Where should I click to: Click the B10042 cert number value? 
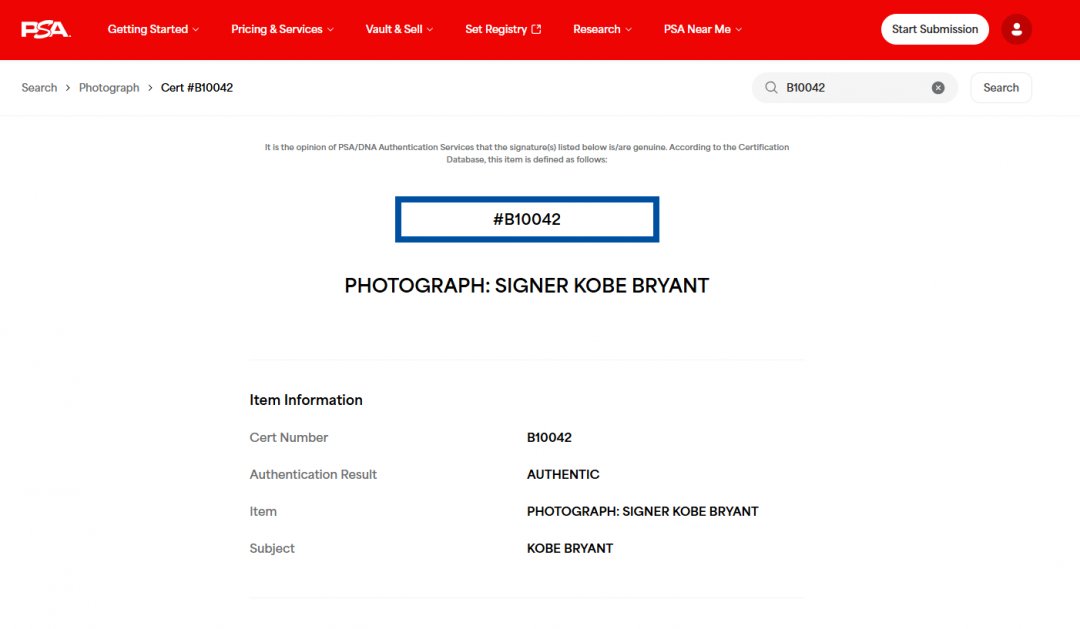[x=549, y=437]
